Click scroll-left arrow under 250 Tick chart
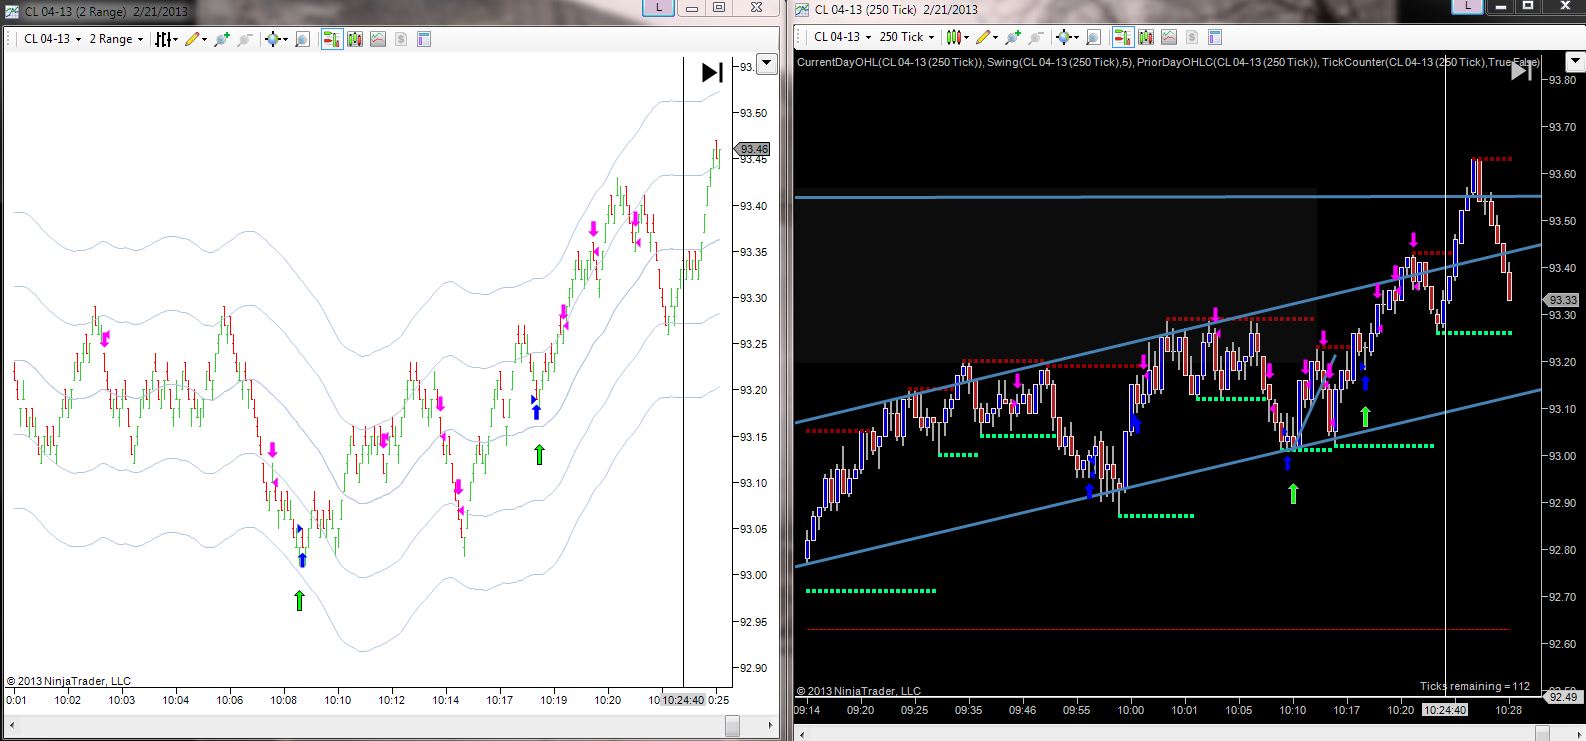The height and width of the screenshot is (741, 1586). 802,733
